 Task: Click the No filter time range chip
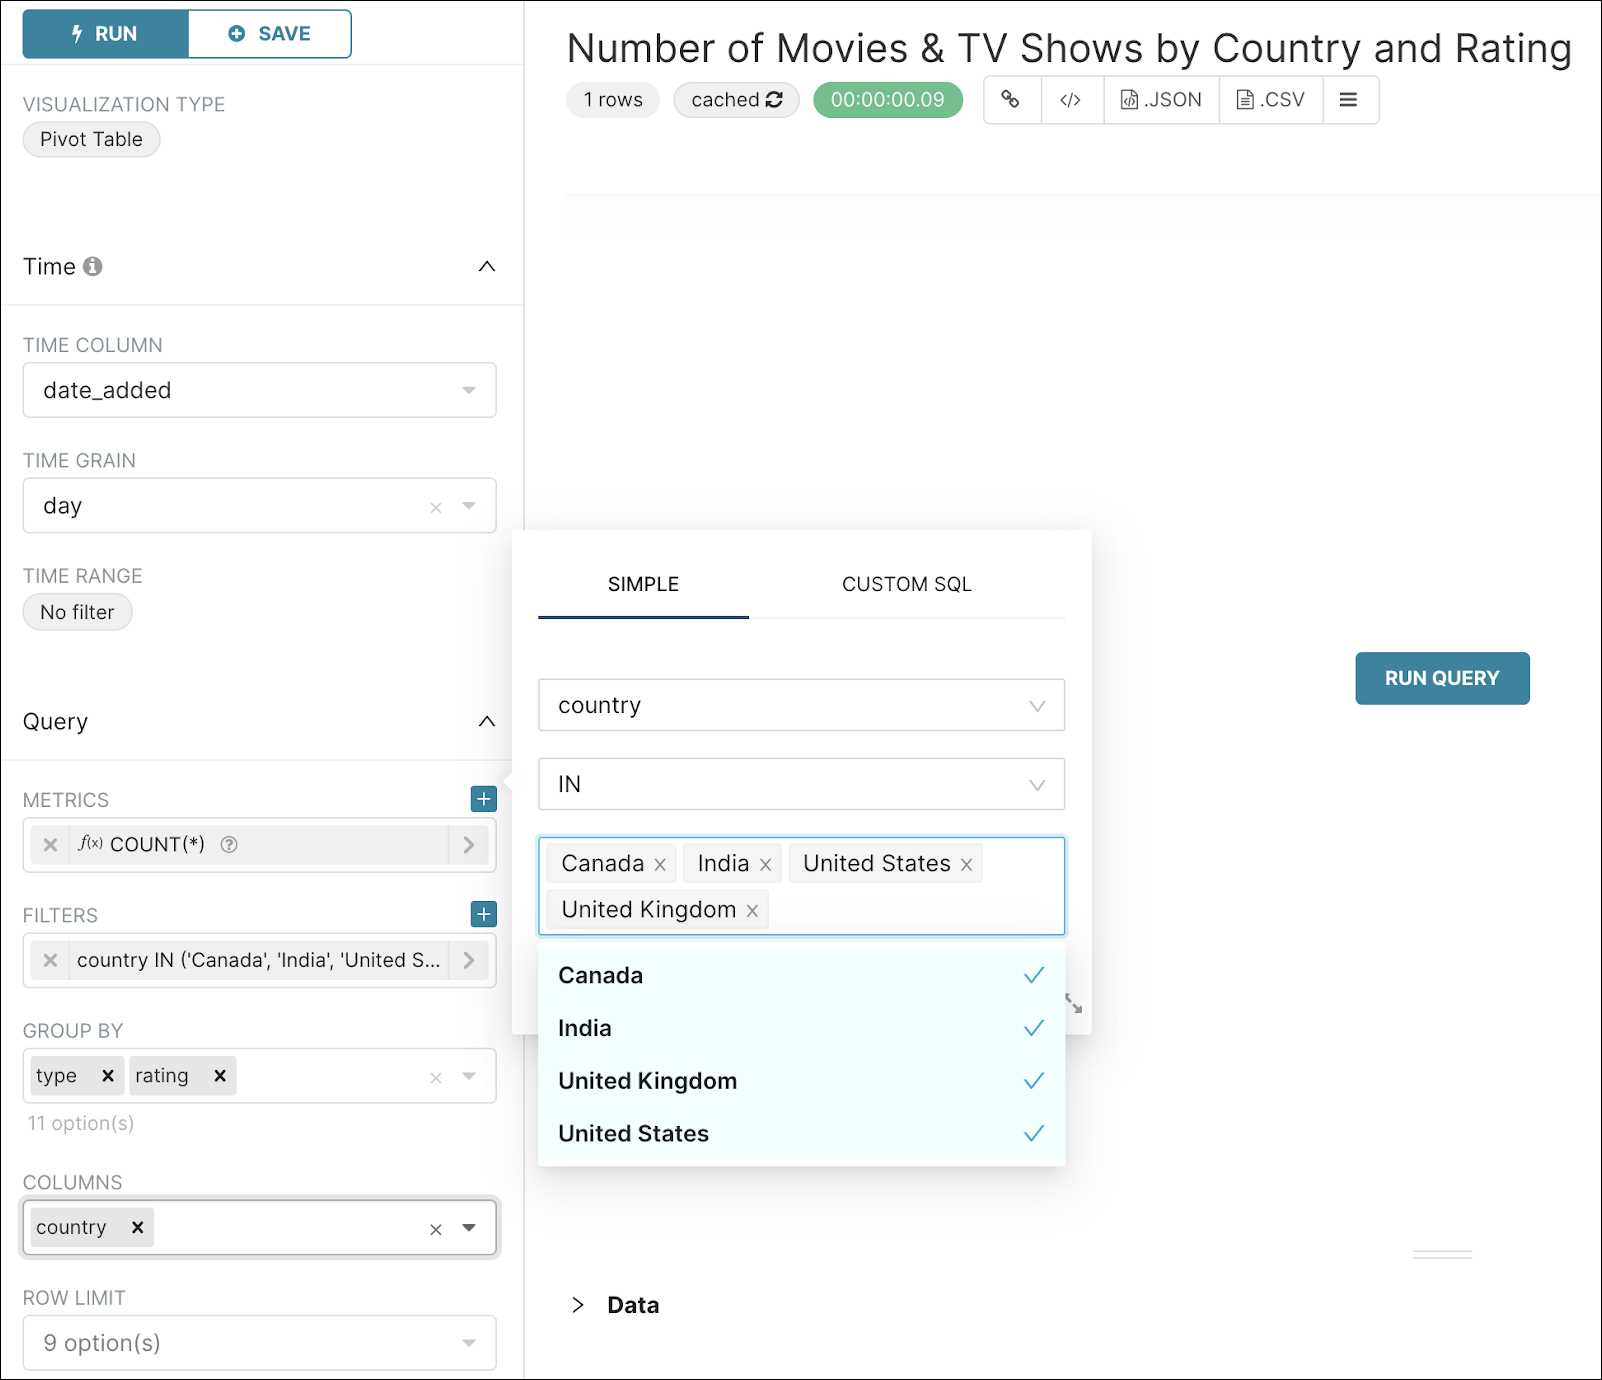coord(77,611)
